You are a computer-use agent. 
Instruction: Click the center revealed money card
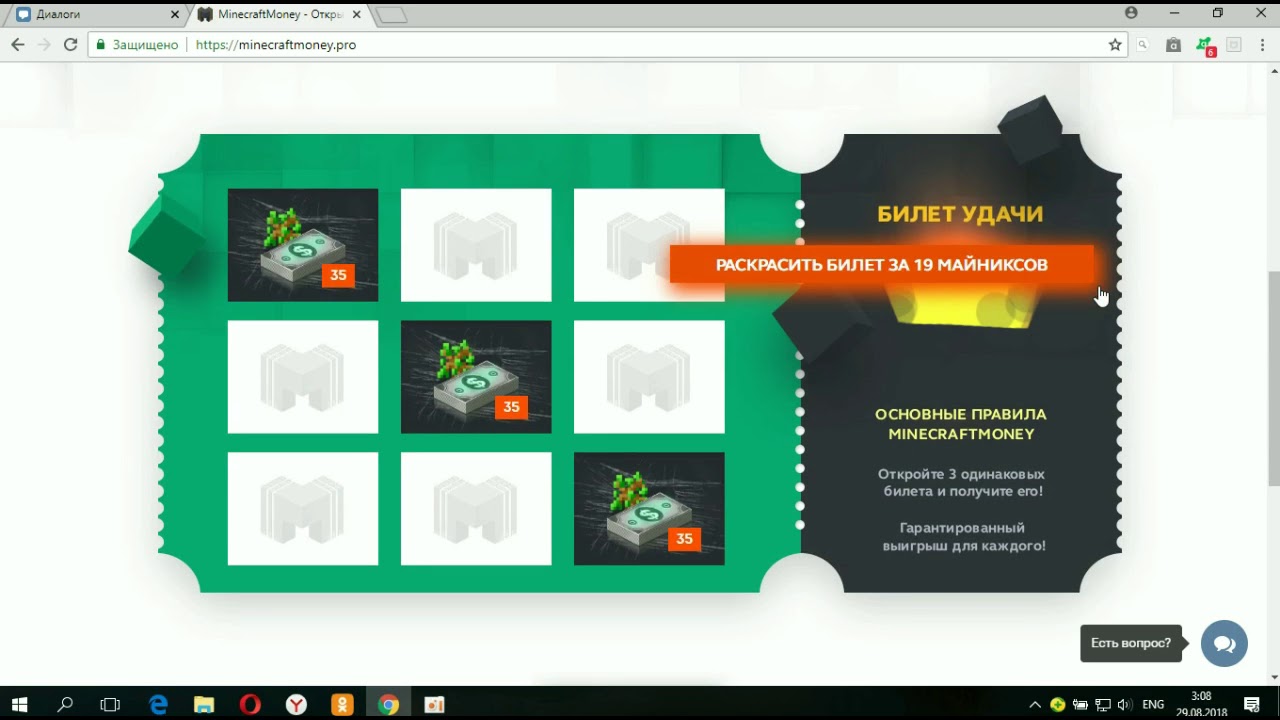coord(476,377)
